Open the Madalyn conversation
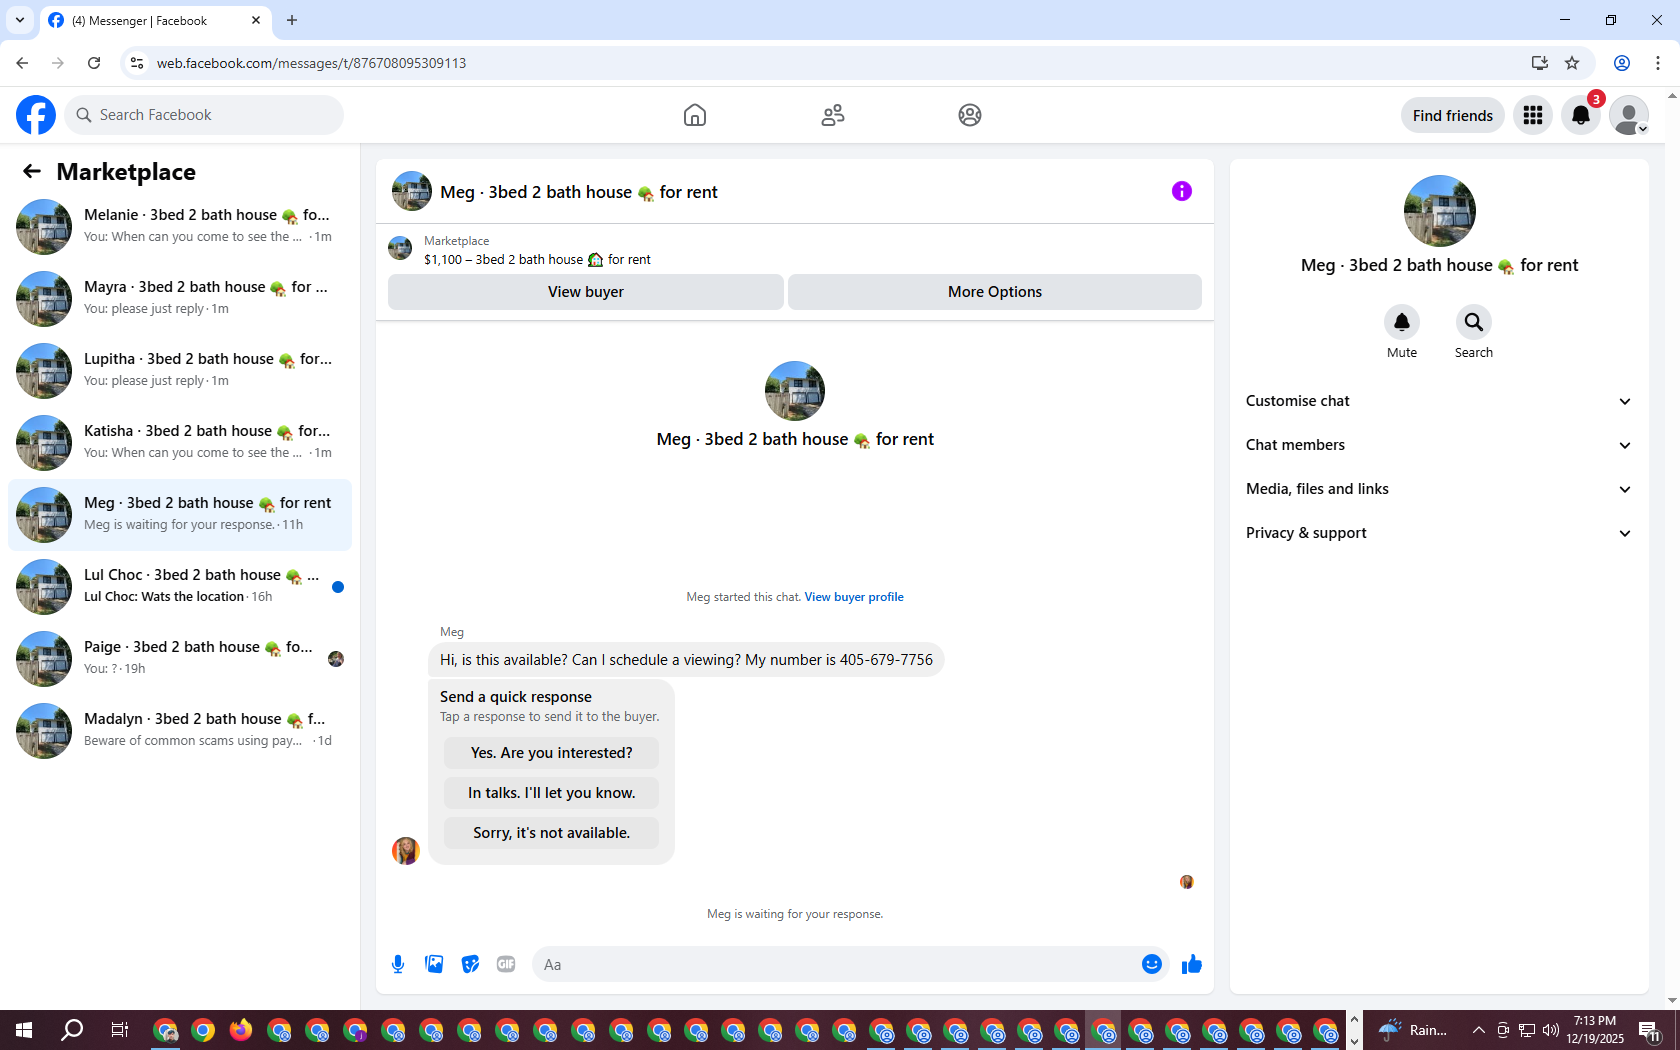Image resolution: width=1680 pixels, height=1050 pixels. [180, 731]
